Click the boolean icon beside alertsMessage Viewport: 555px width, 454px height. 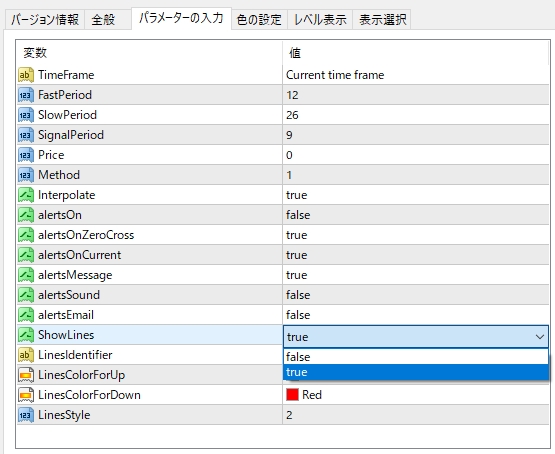[x=26, y=275]
